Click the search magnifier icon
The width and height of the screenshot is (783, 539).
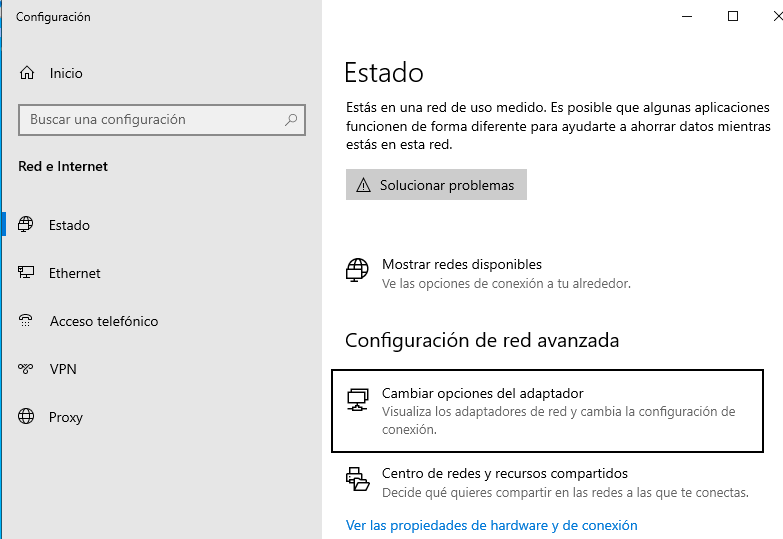click(x=291, y=120)
